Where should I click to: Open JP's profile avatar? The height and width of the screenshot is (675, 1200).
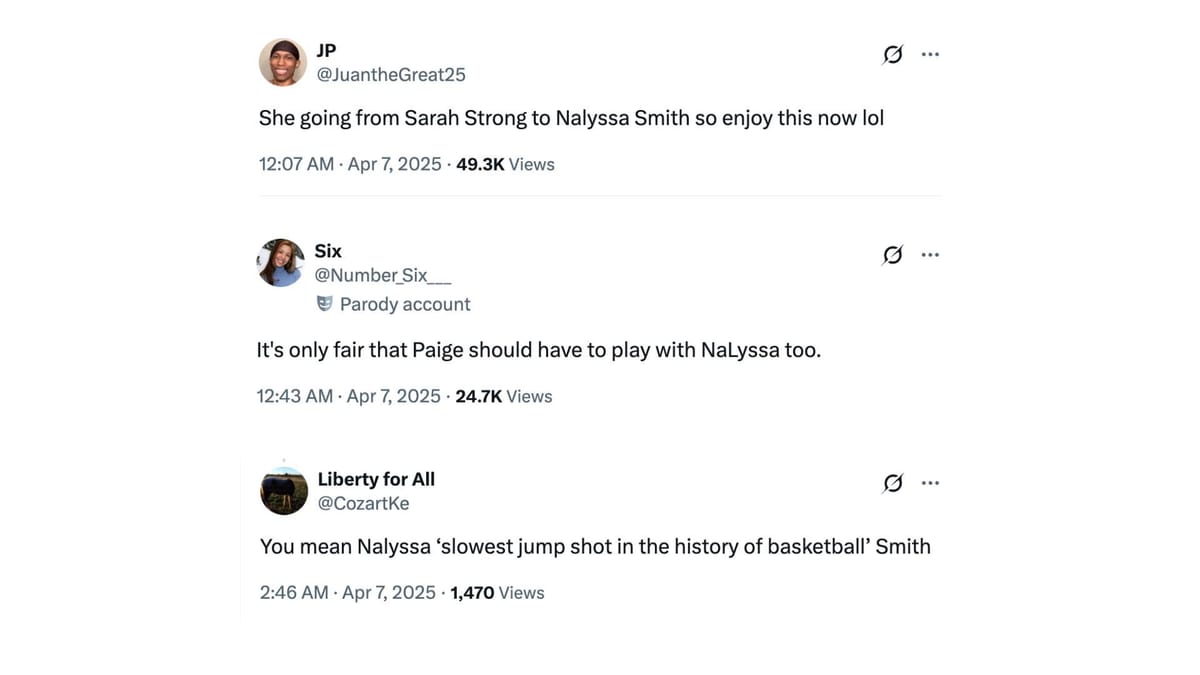click(283, 61)
